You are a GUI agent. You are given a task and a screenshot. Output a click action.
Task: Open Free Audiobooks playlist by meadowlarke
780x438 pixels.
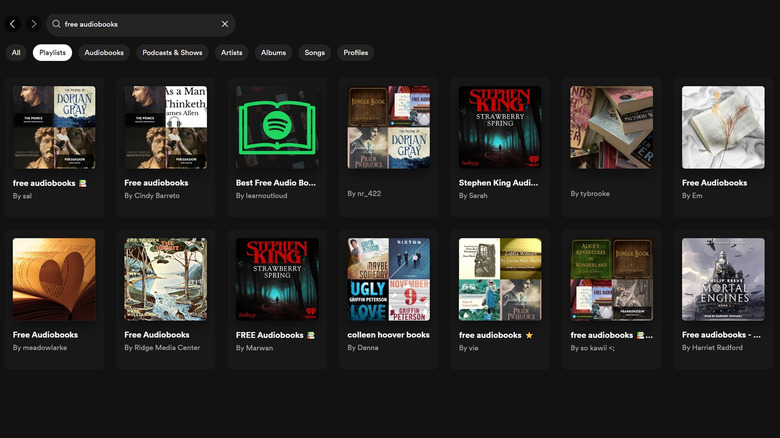click(54, 279)
